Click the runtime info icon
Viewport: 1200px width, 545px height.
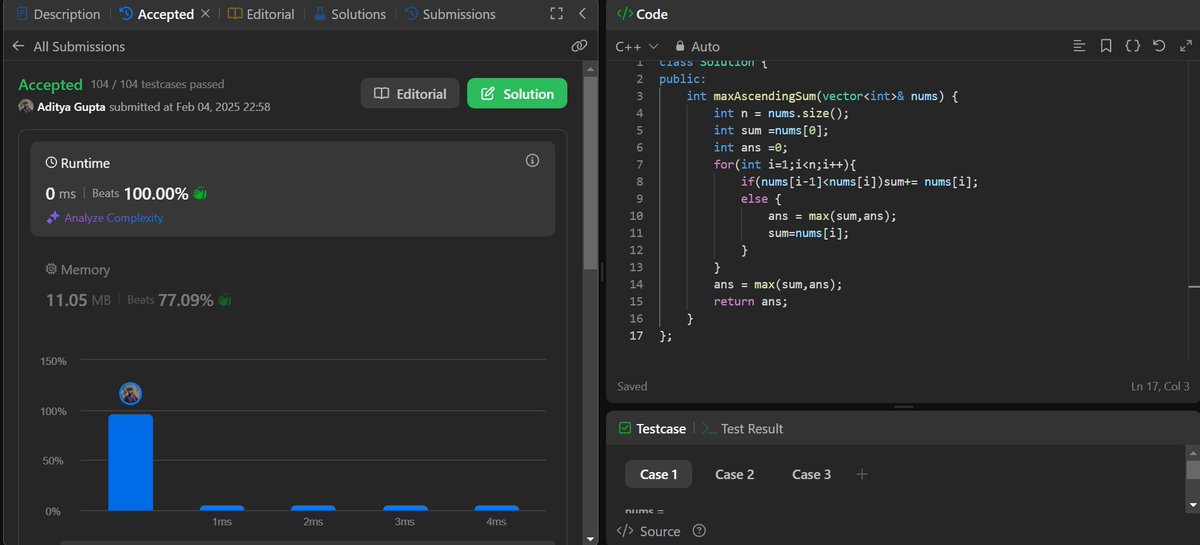[532, 161]
